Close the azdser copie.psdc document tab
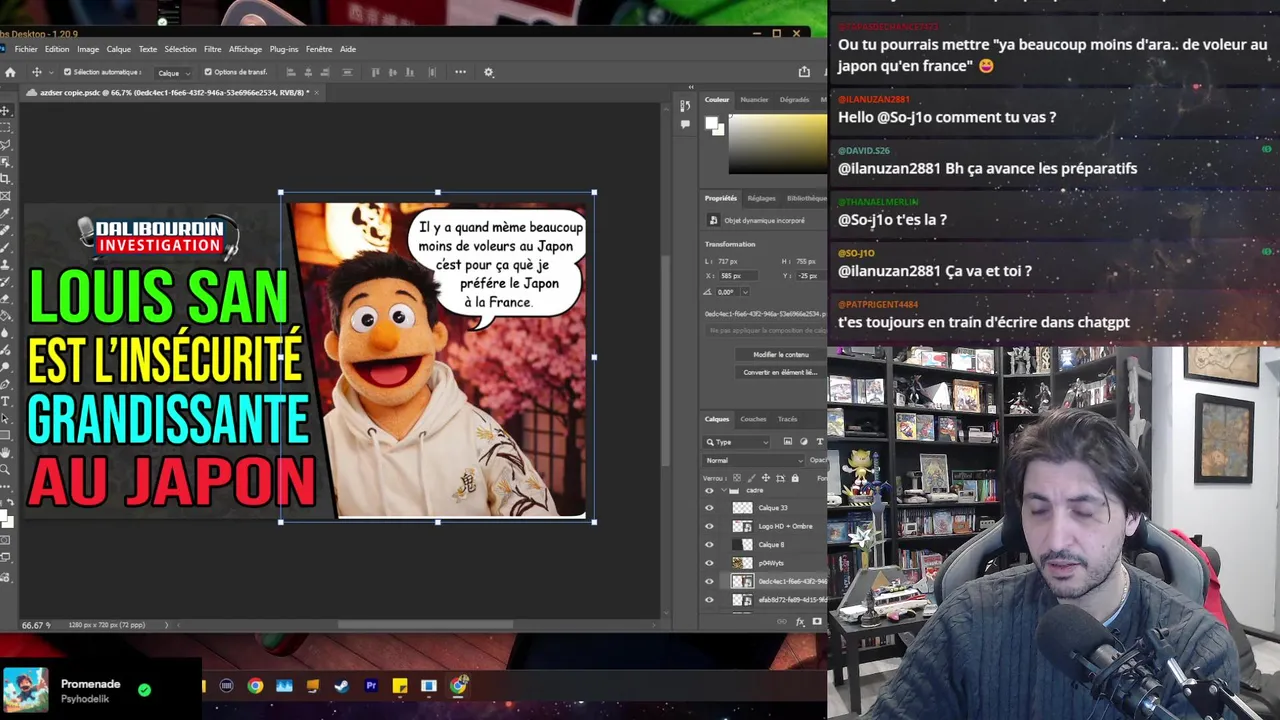The image size is (1280, 720). pyautogui.click(x=316, y=92)
